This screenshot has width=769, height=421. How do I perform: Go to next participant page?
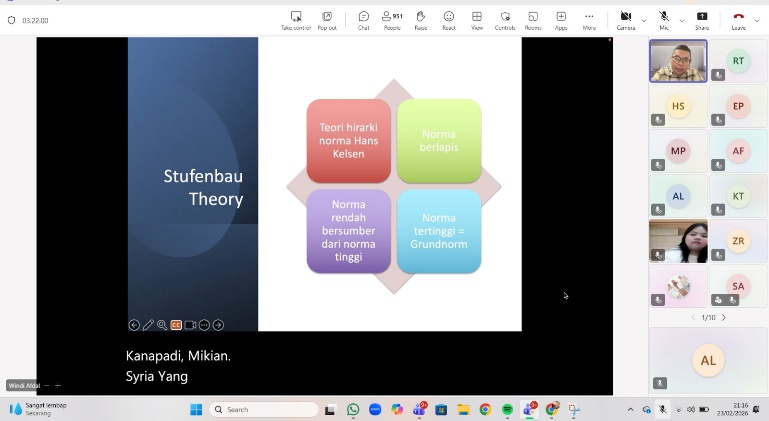(724, 318)
